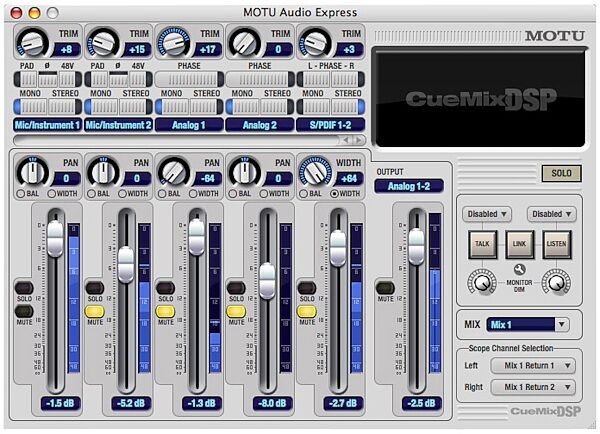Click the TALK button
The image size is (600, 434).
pyautogui.click(x=483, y=244)
